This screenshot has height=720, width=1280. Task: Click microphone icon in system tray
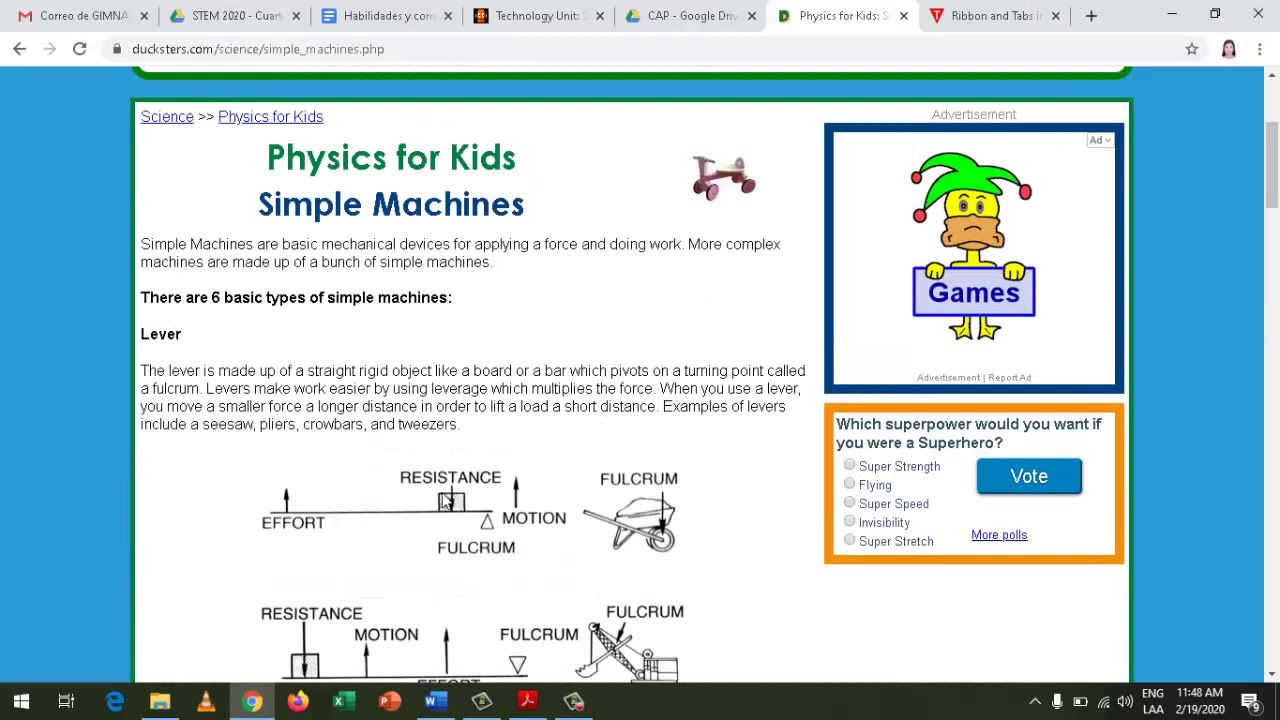[x=1057, y=702]
